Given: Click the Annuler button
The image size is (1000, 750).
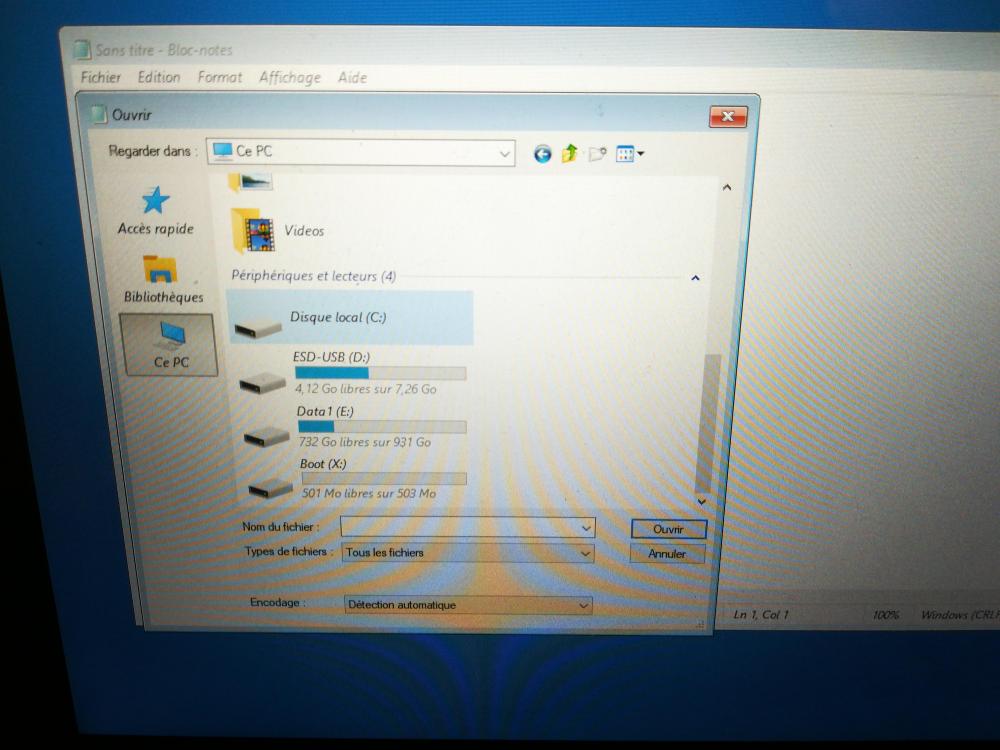Looking at the screenshot, I should 667,554.
